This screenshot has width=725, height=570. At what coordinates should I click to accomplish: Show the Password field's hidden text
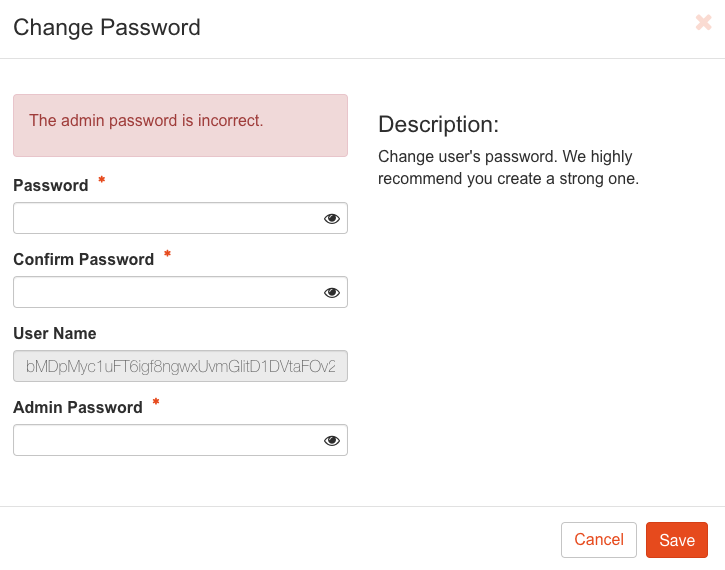(332, 219)
